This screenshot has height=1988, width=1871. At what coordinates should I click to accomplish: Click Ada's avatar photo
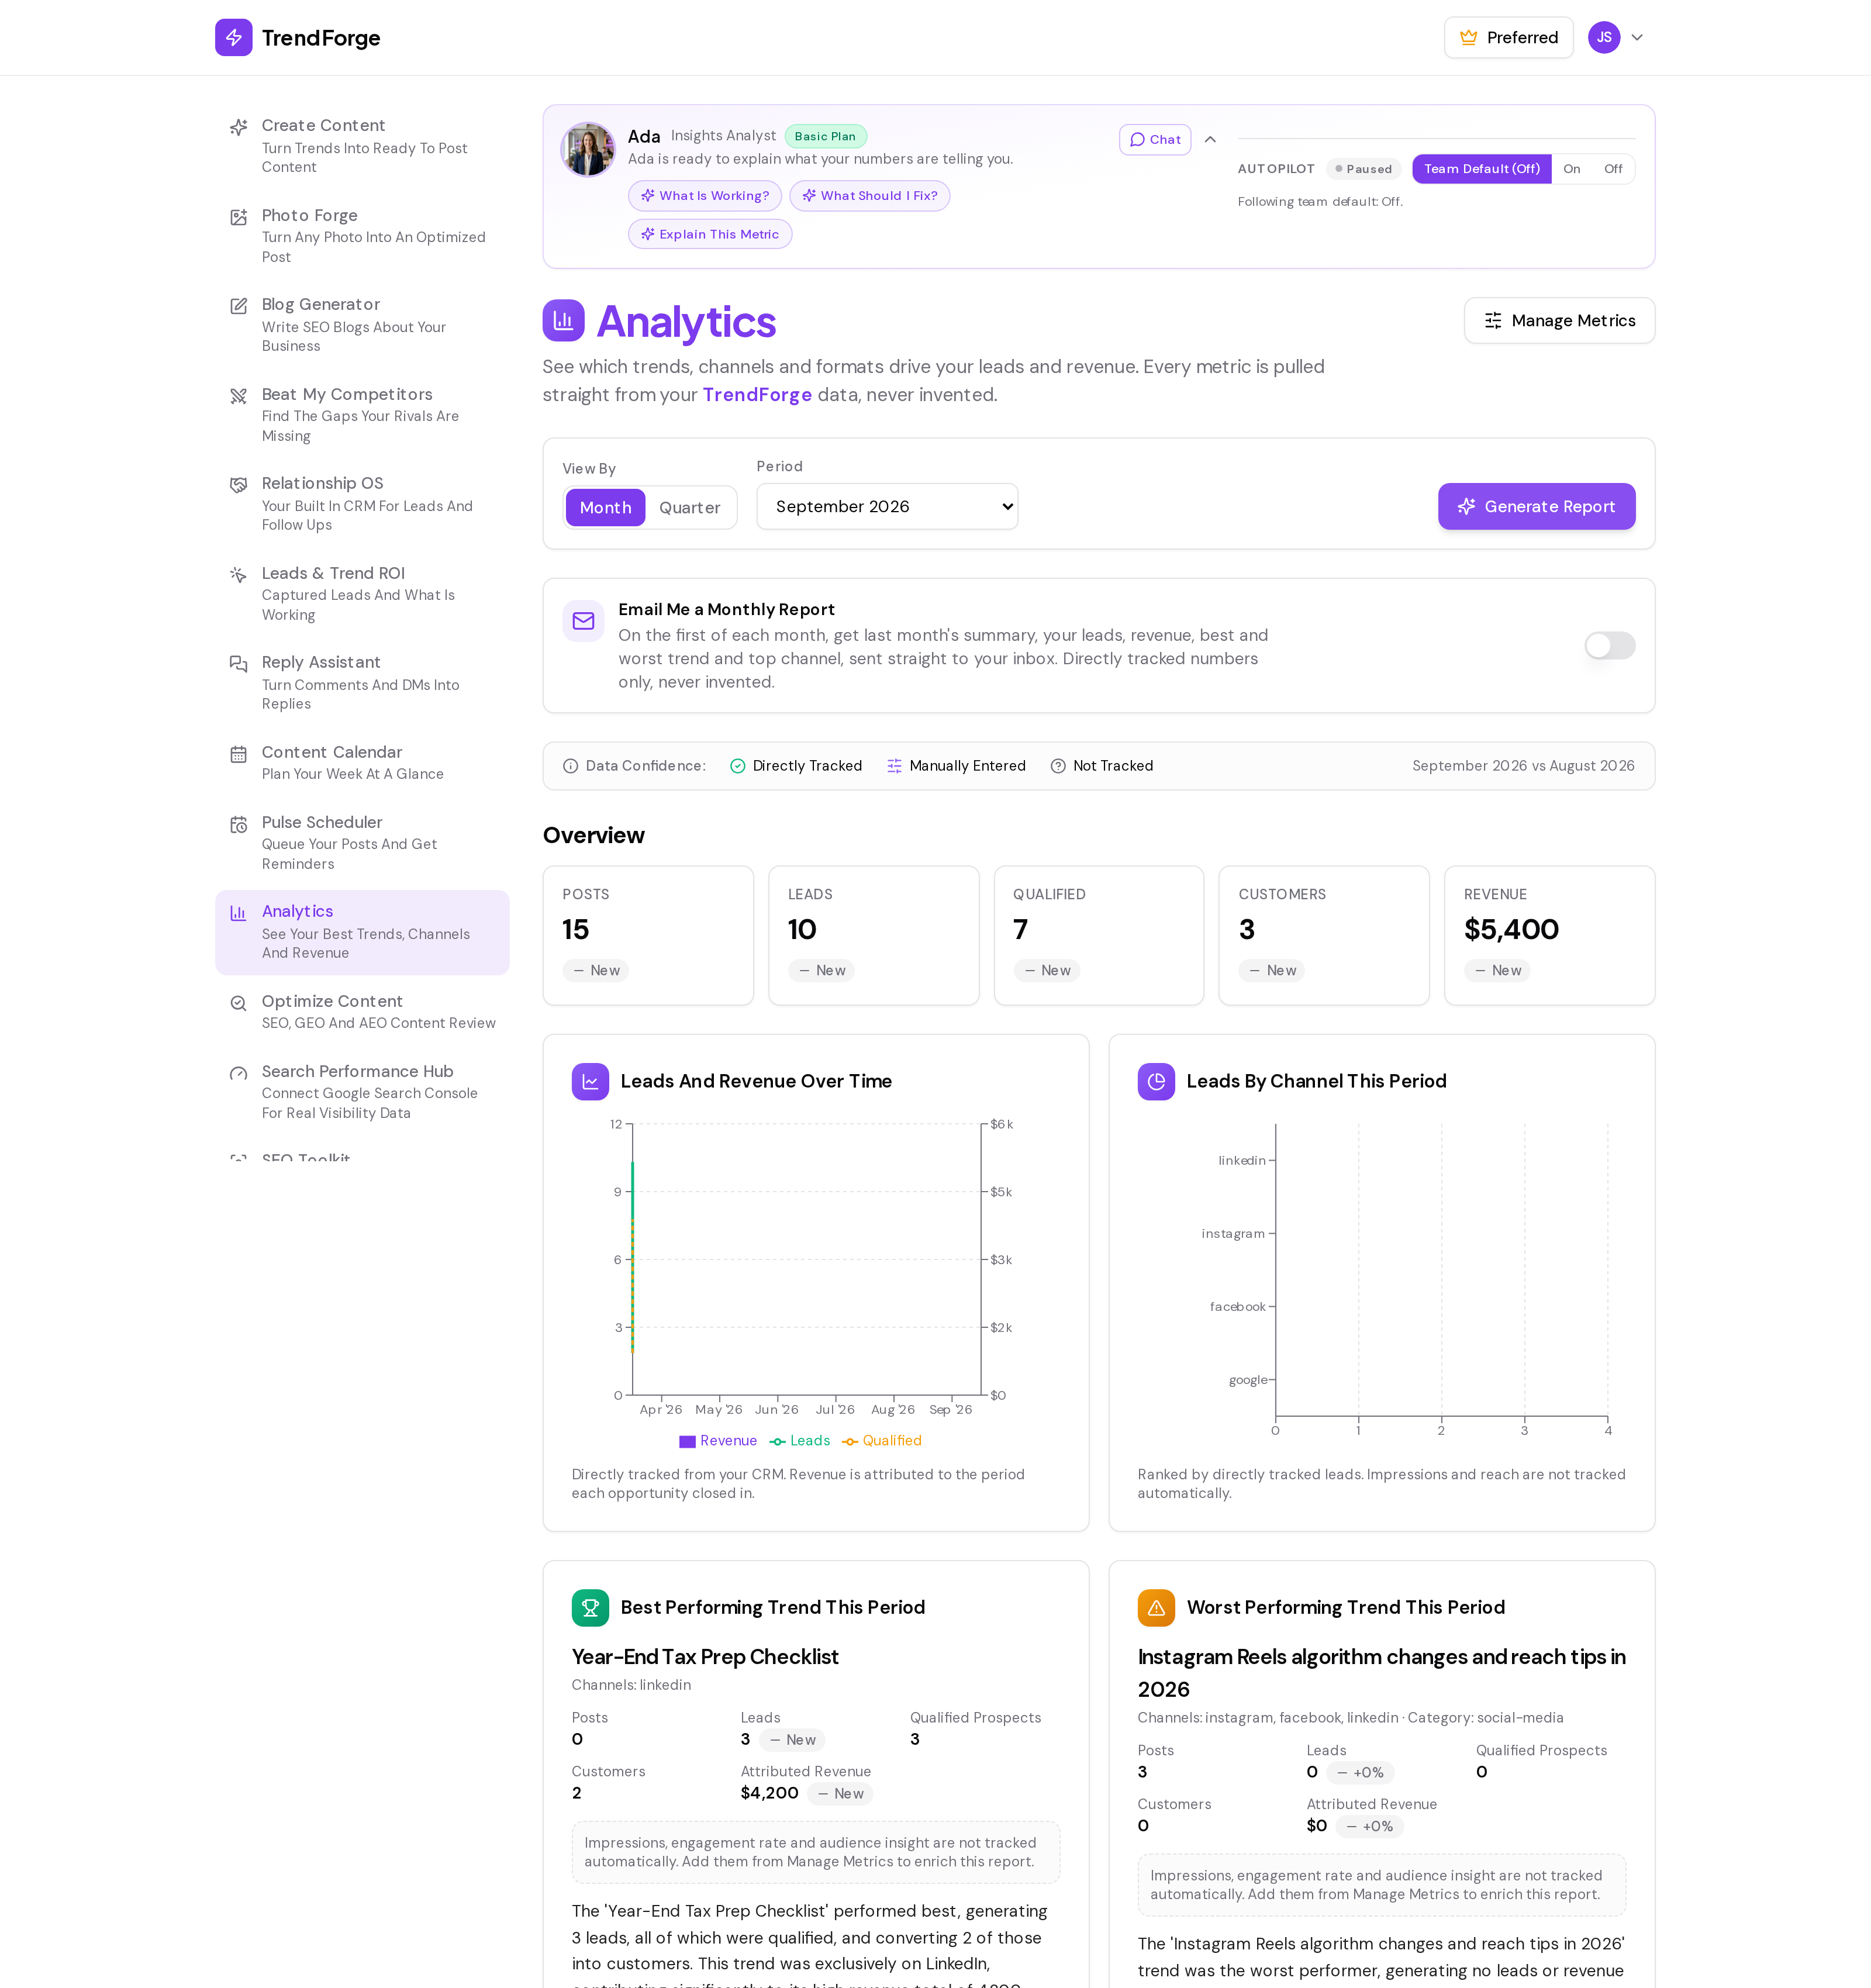tap(588, 150)
